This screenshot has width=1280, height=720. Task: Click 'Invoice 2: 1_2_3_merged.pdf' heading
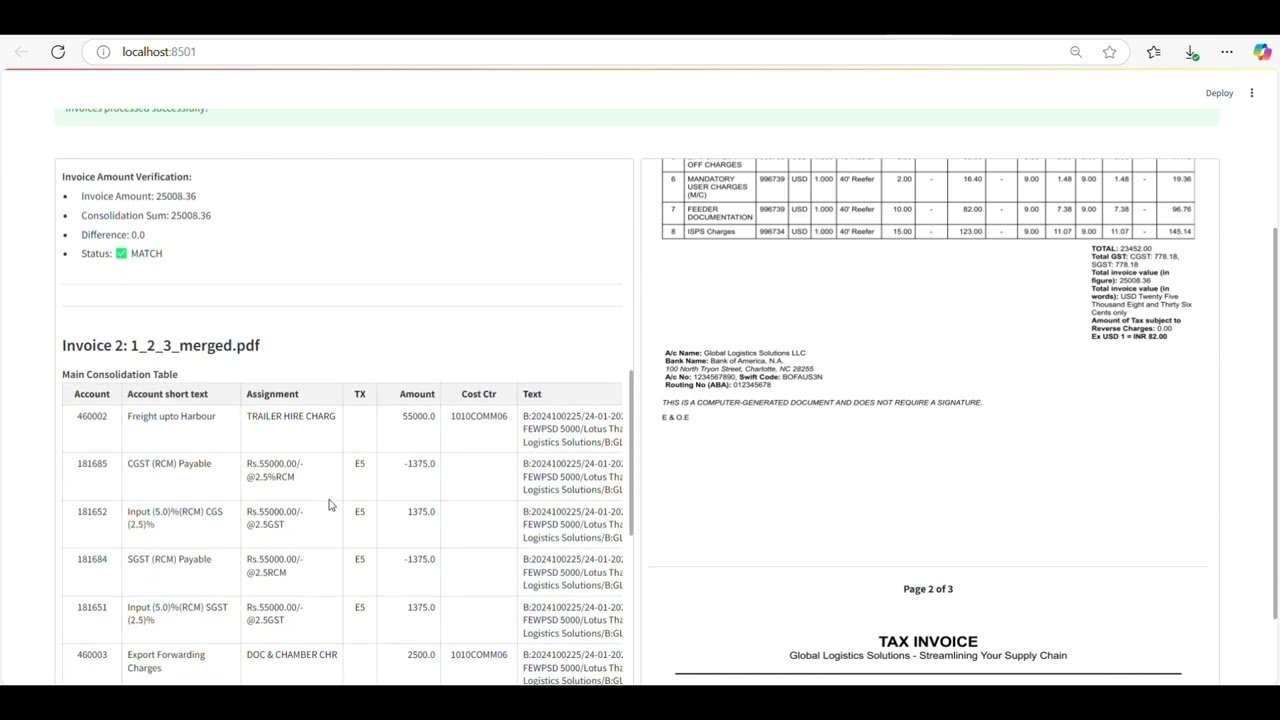pos(161,346)
